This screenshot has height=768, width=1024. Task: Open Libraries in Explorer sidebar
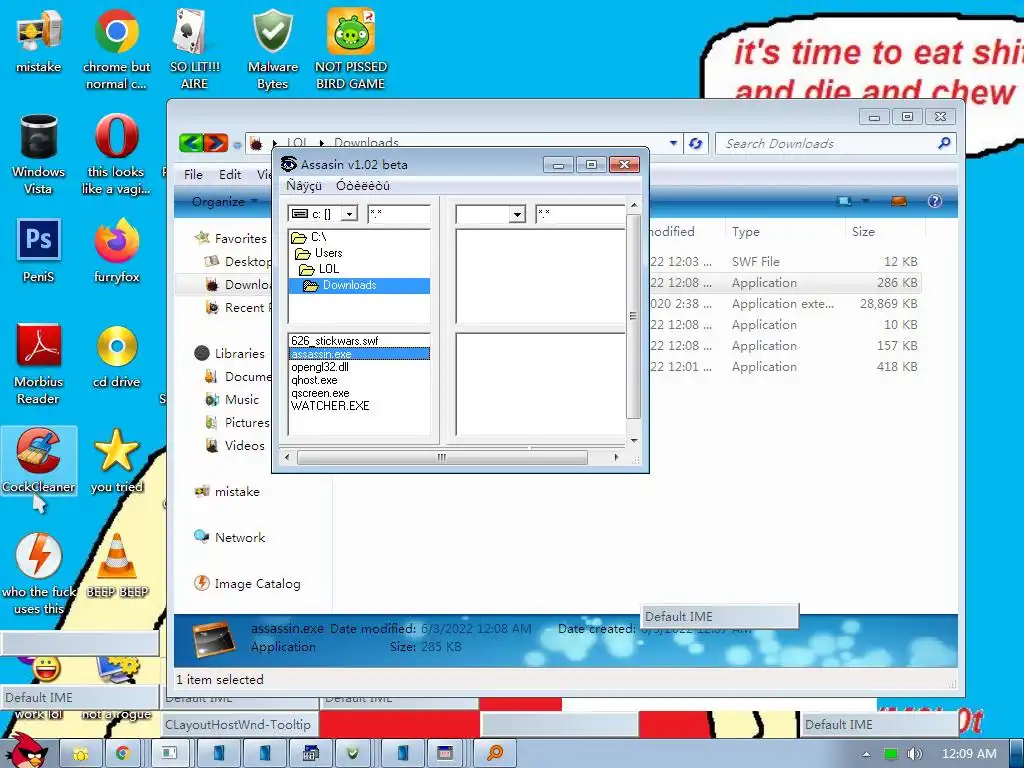pos(230,353)
